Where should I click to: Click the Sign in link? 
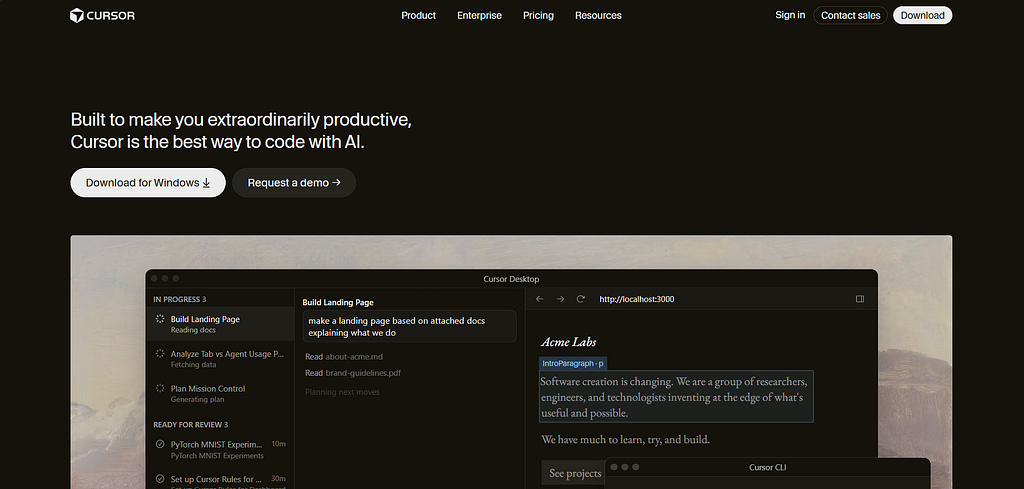[790, 15]
